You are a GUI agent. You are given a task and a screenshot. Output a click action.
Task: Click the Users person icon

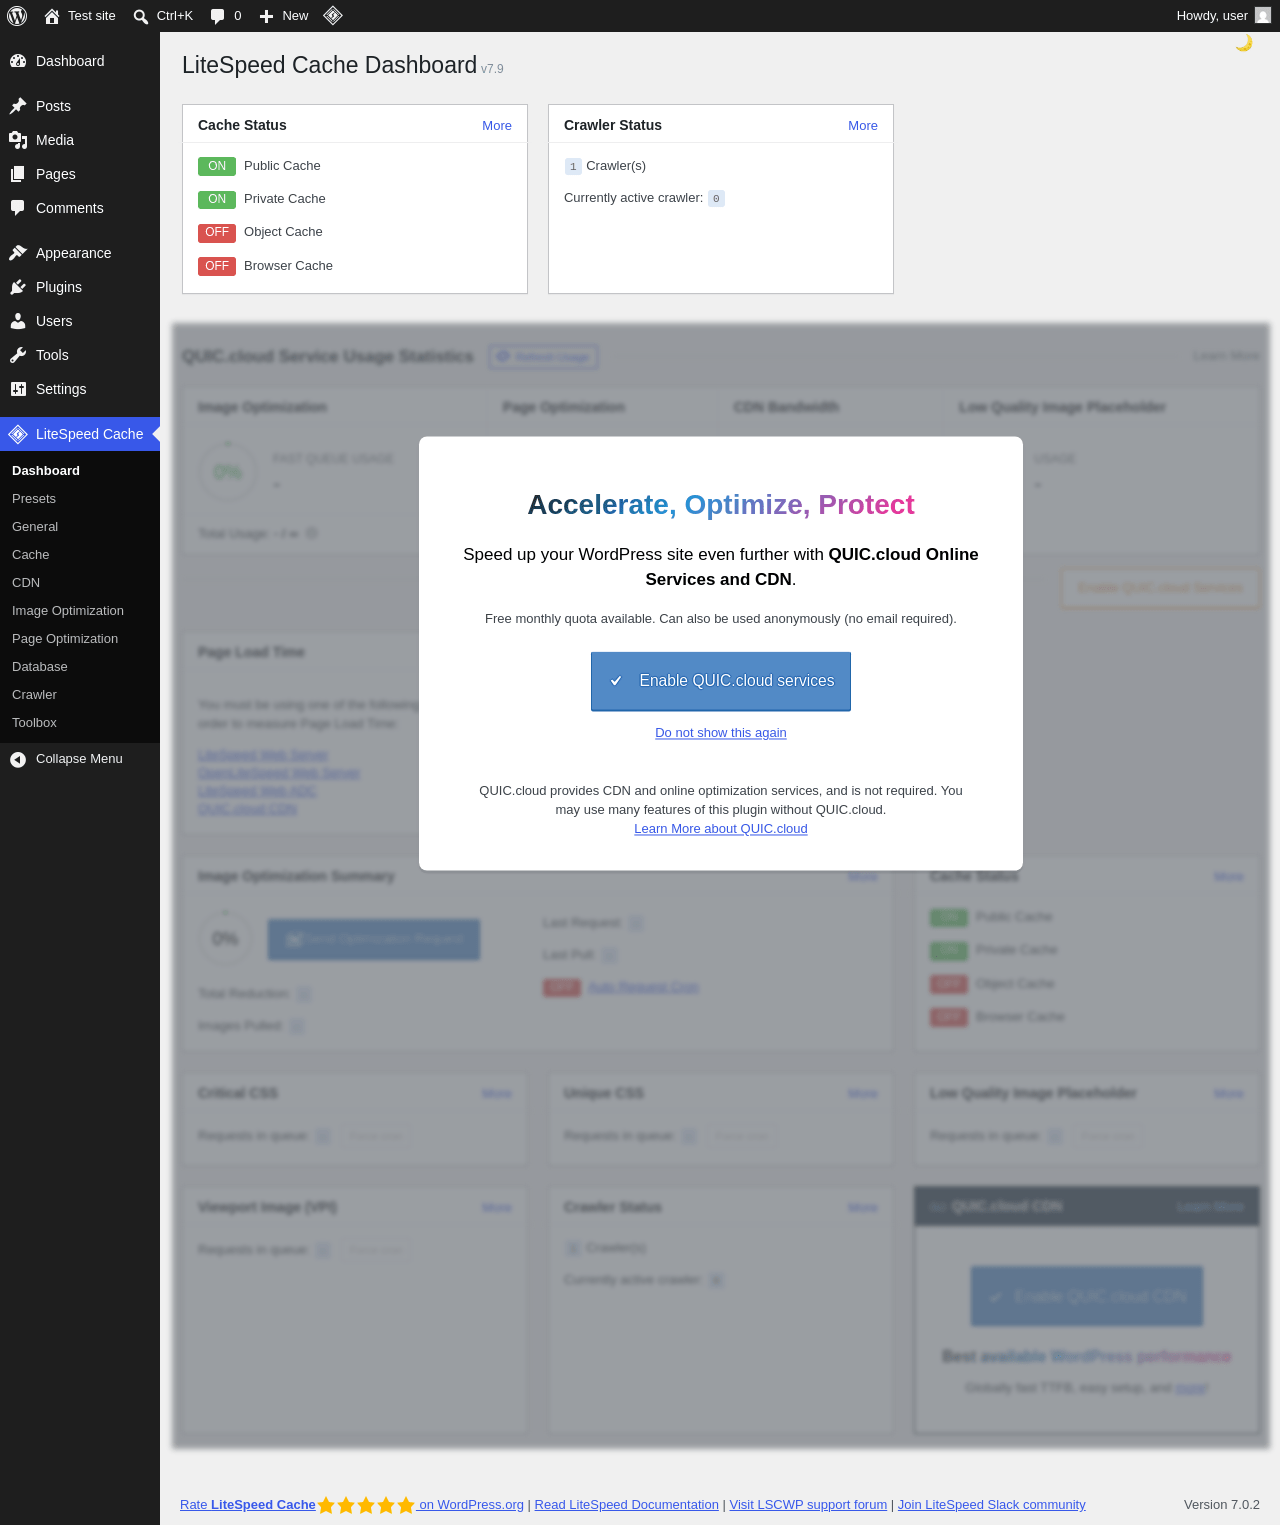click(x=18, y=321)
